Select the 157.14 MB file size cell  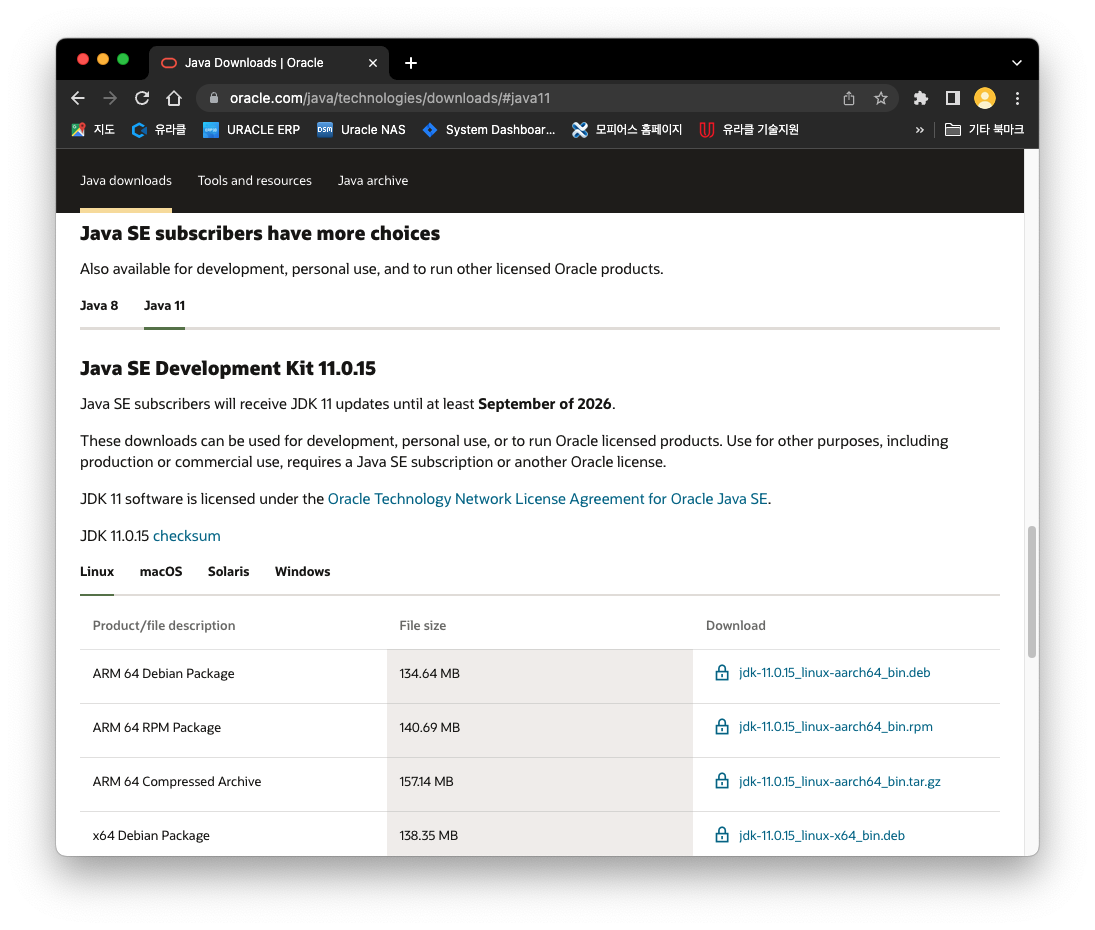click(x=540, y=785)
